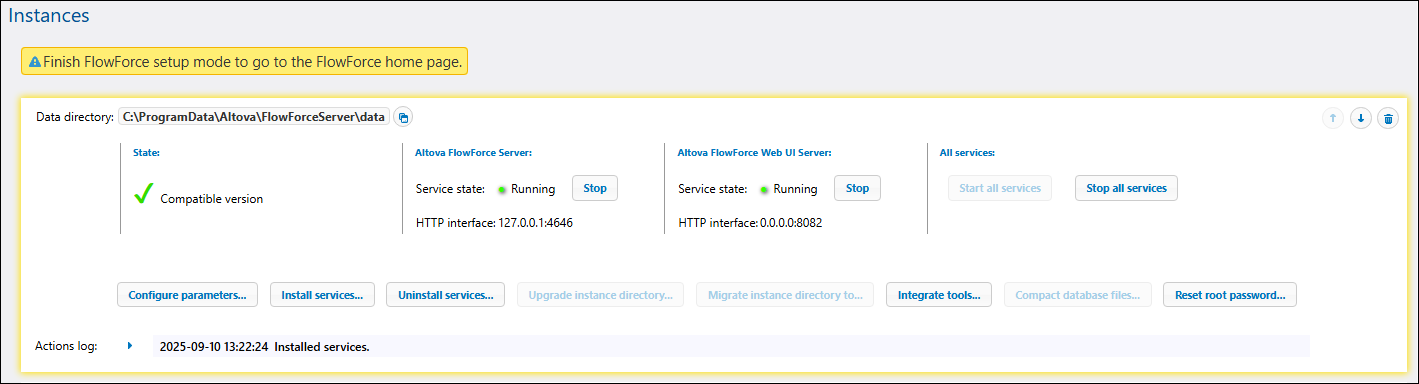
Task: Click the move instance up arrow icon
Action: click(x=1332, y=118)
